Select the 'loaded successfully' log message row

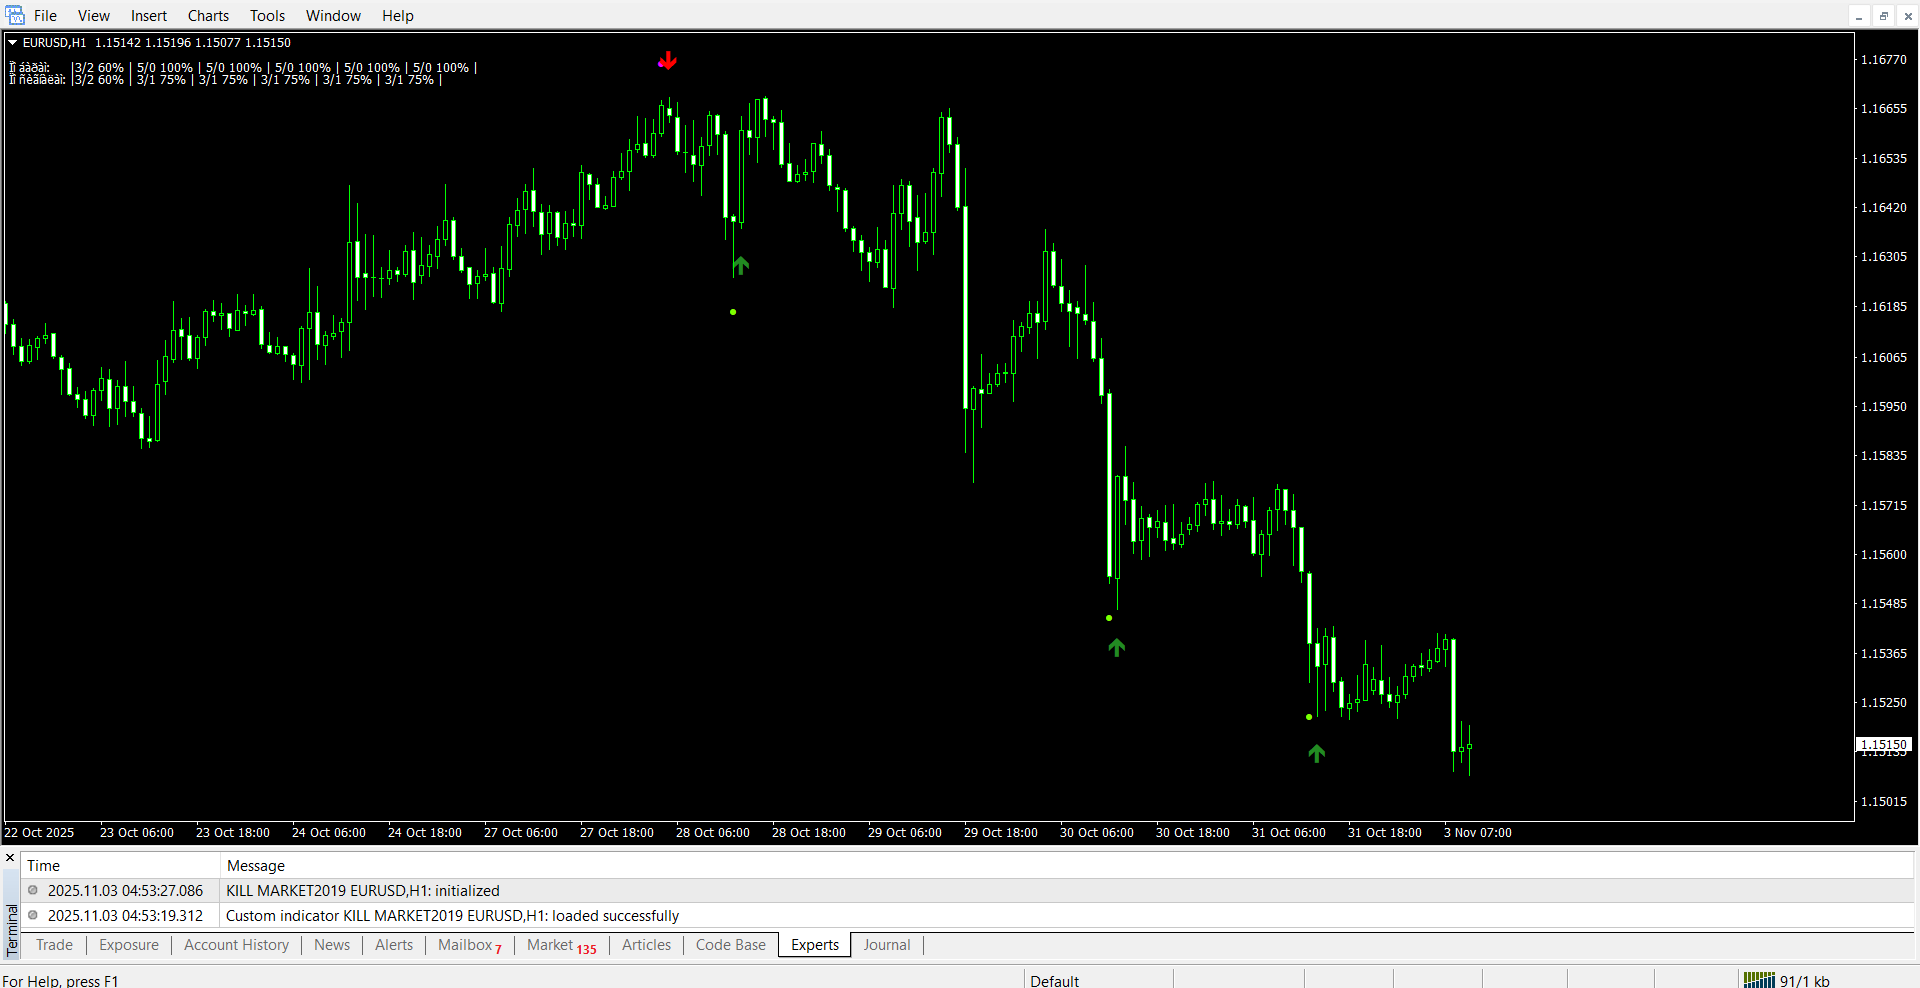click(x=452, y=915)
